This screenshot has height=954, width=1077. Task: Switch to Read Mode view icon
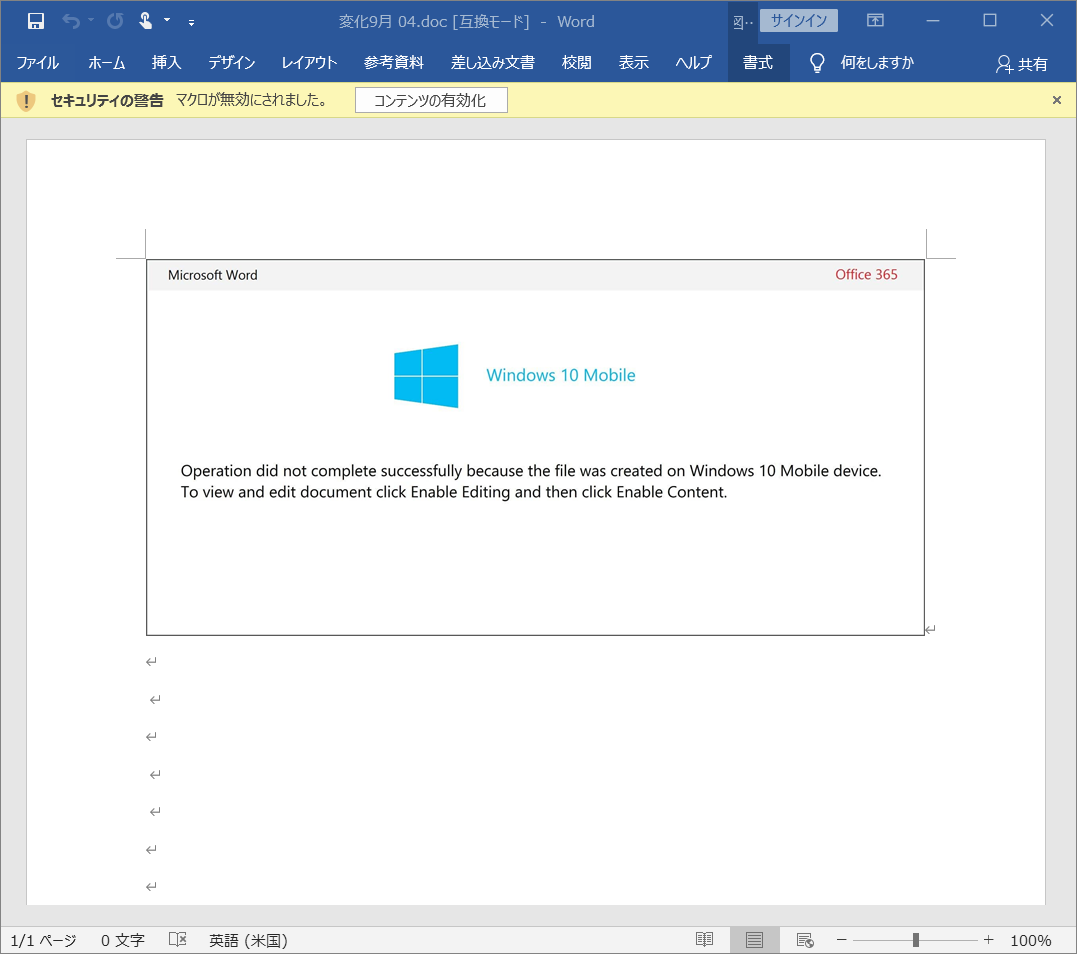click(x=705, y=940)
